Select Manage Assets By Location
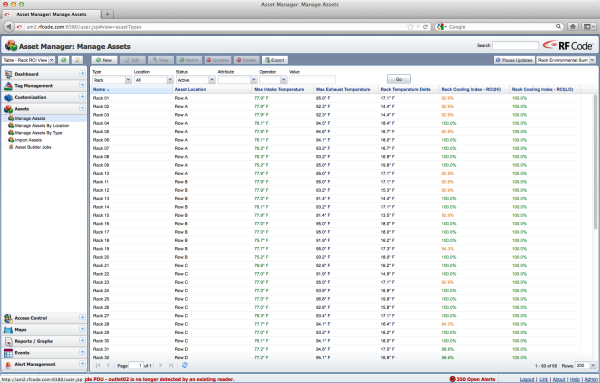This screenshot has height=383, width=600. click(x=42, y=125)
